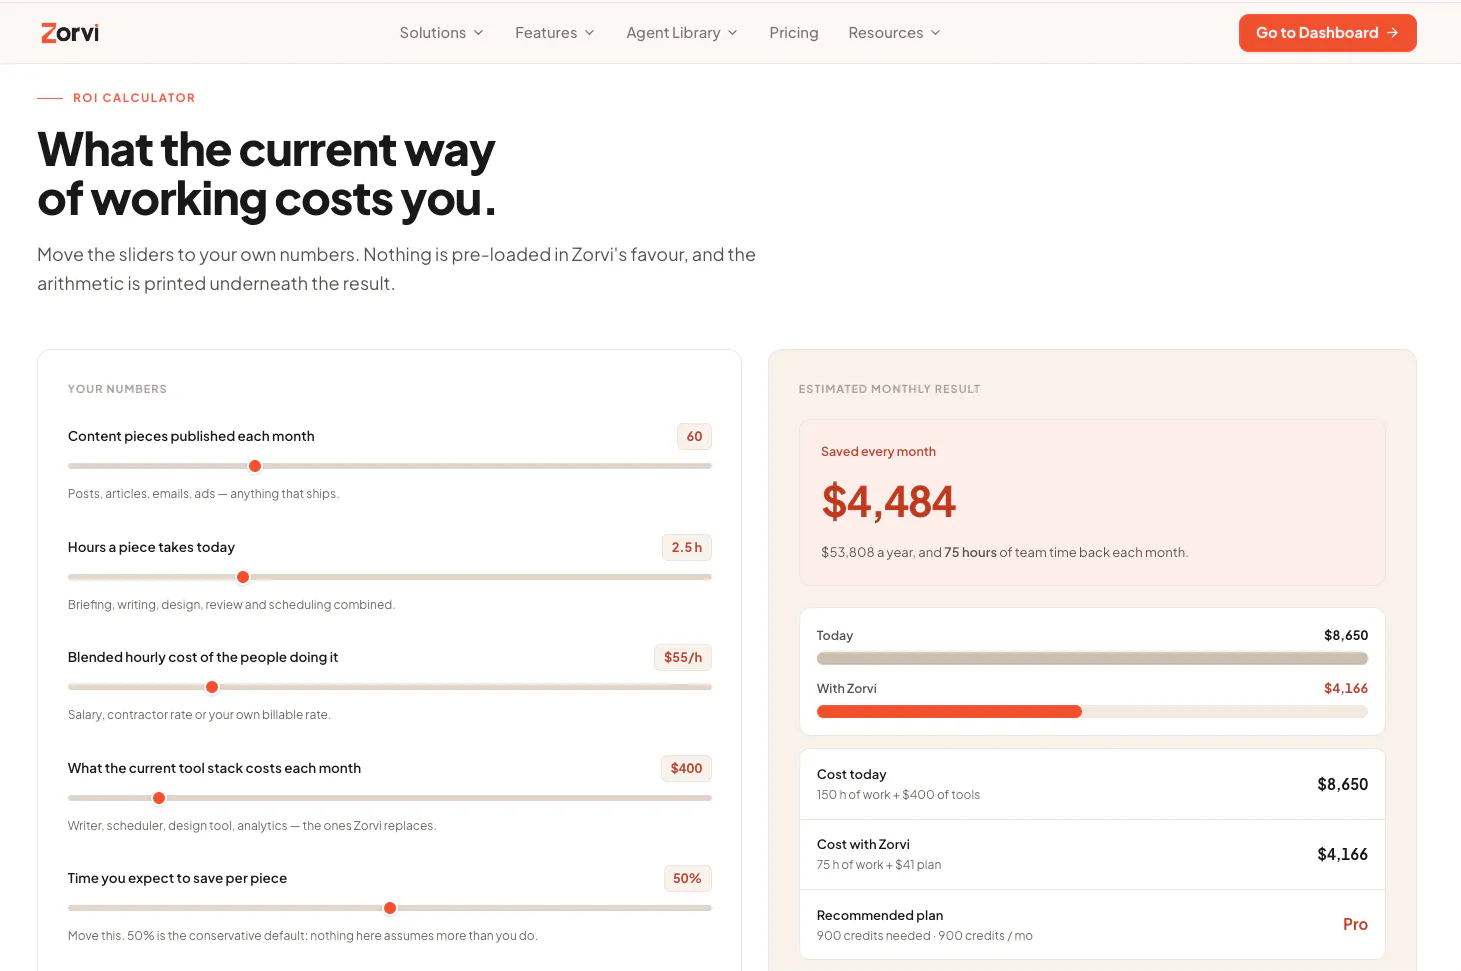The image size is (1461, 971).
Task: Click the Zorvi logo
Action: click(x=70, y=33)
